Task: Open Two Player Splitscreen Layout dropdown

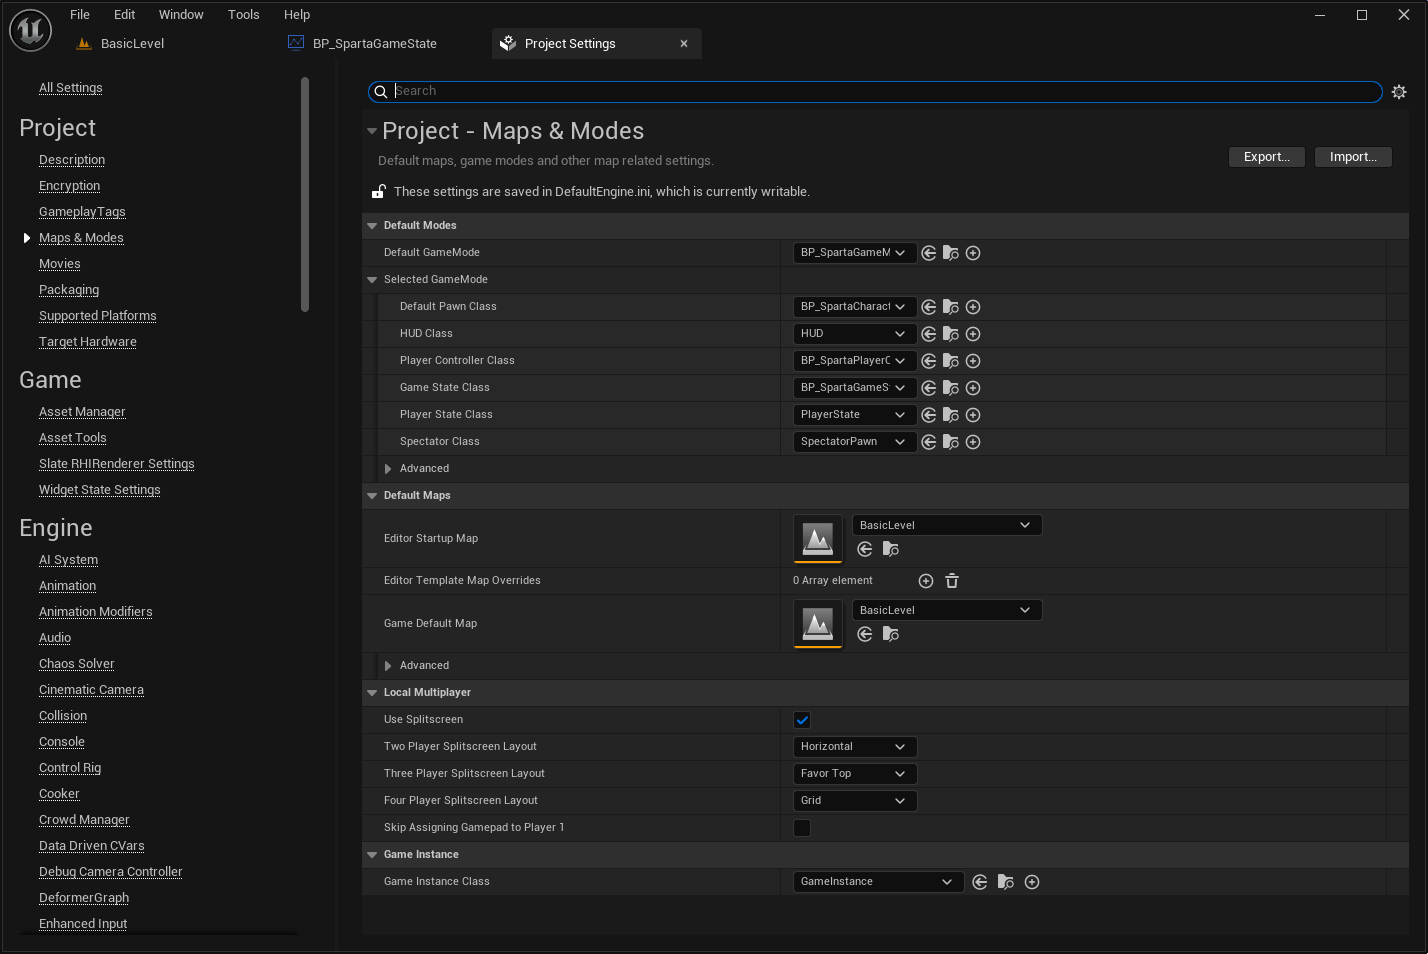Action: (854, 747)
